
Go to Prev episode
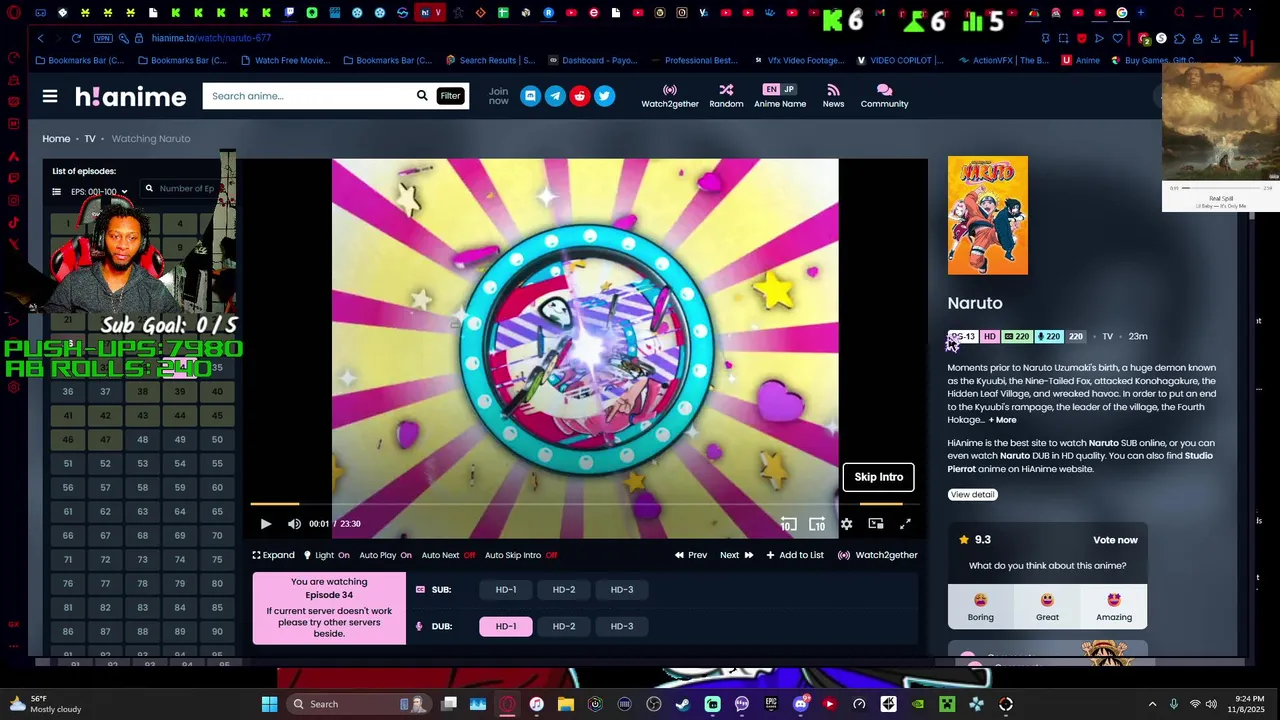pyautogui.click(x=691, y=555)
